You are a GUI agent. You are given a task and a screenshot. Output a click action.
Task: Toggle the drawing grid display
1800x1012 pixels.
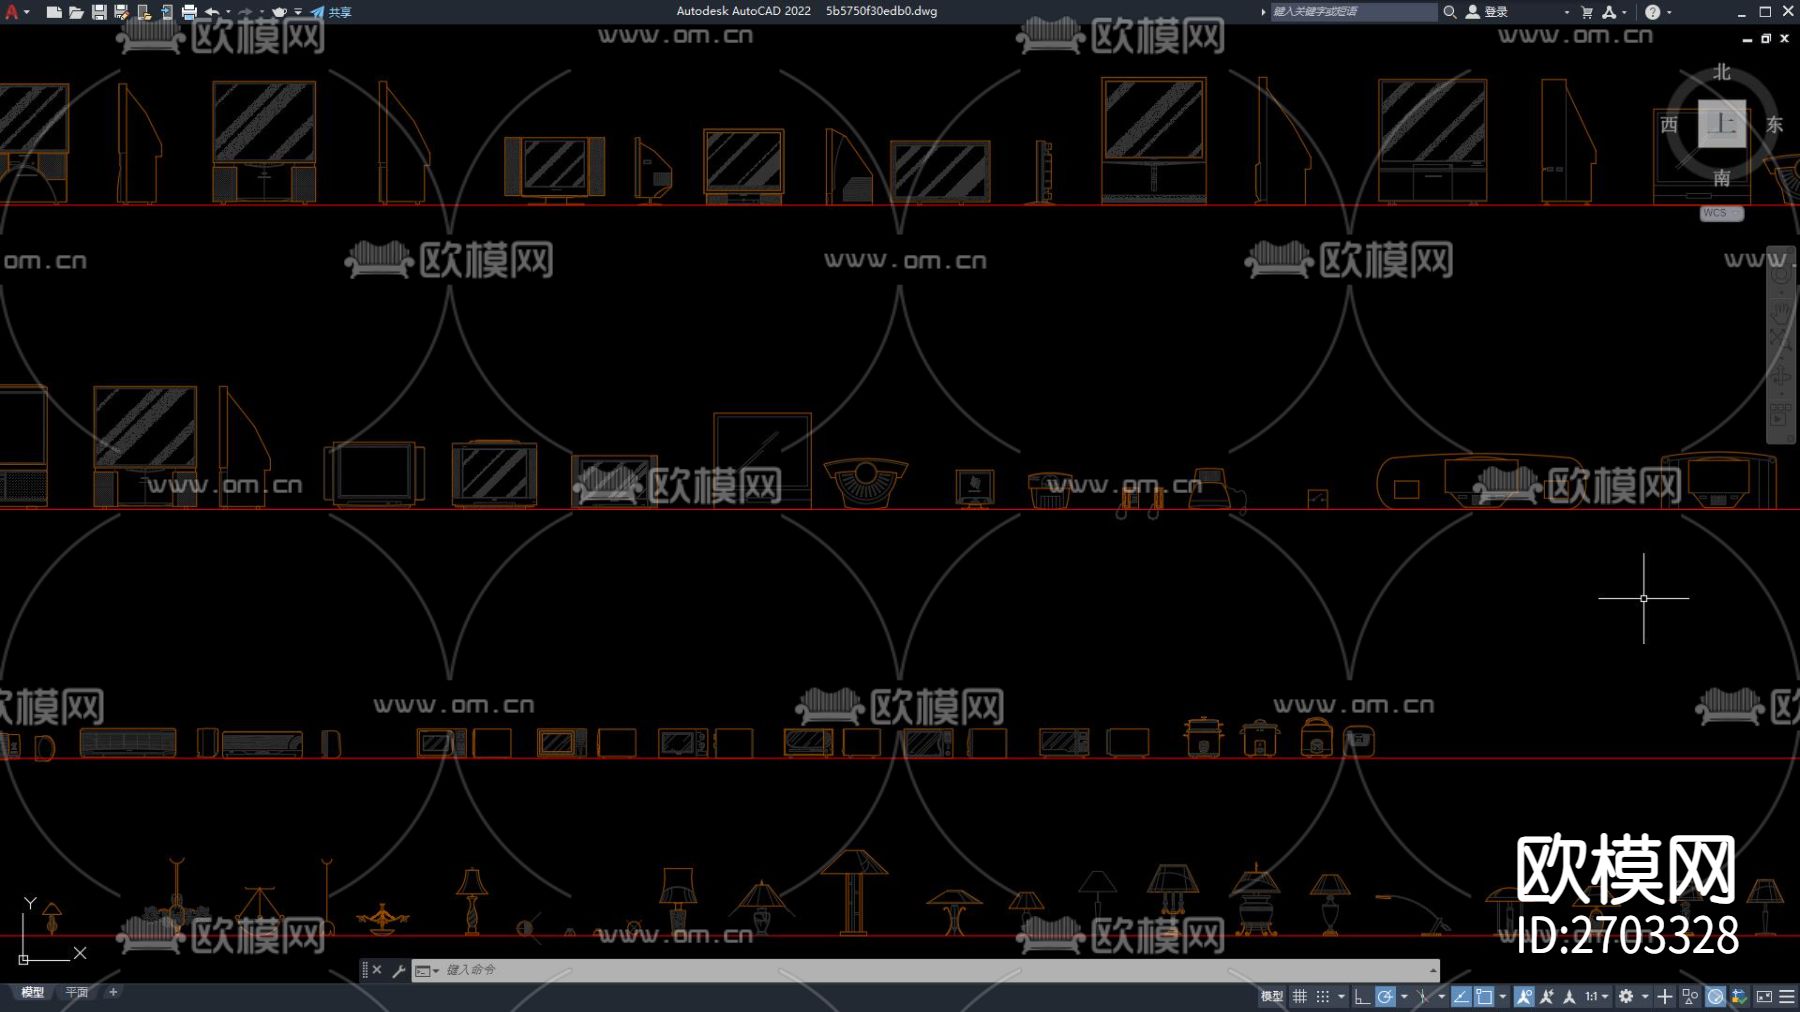pyautogui.click(x=1300, y=996)
